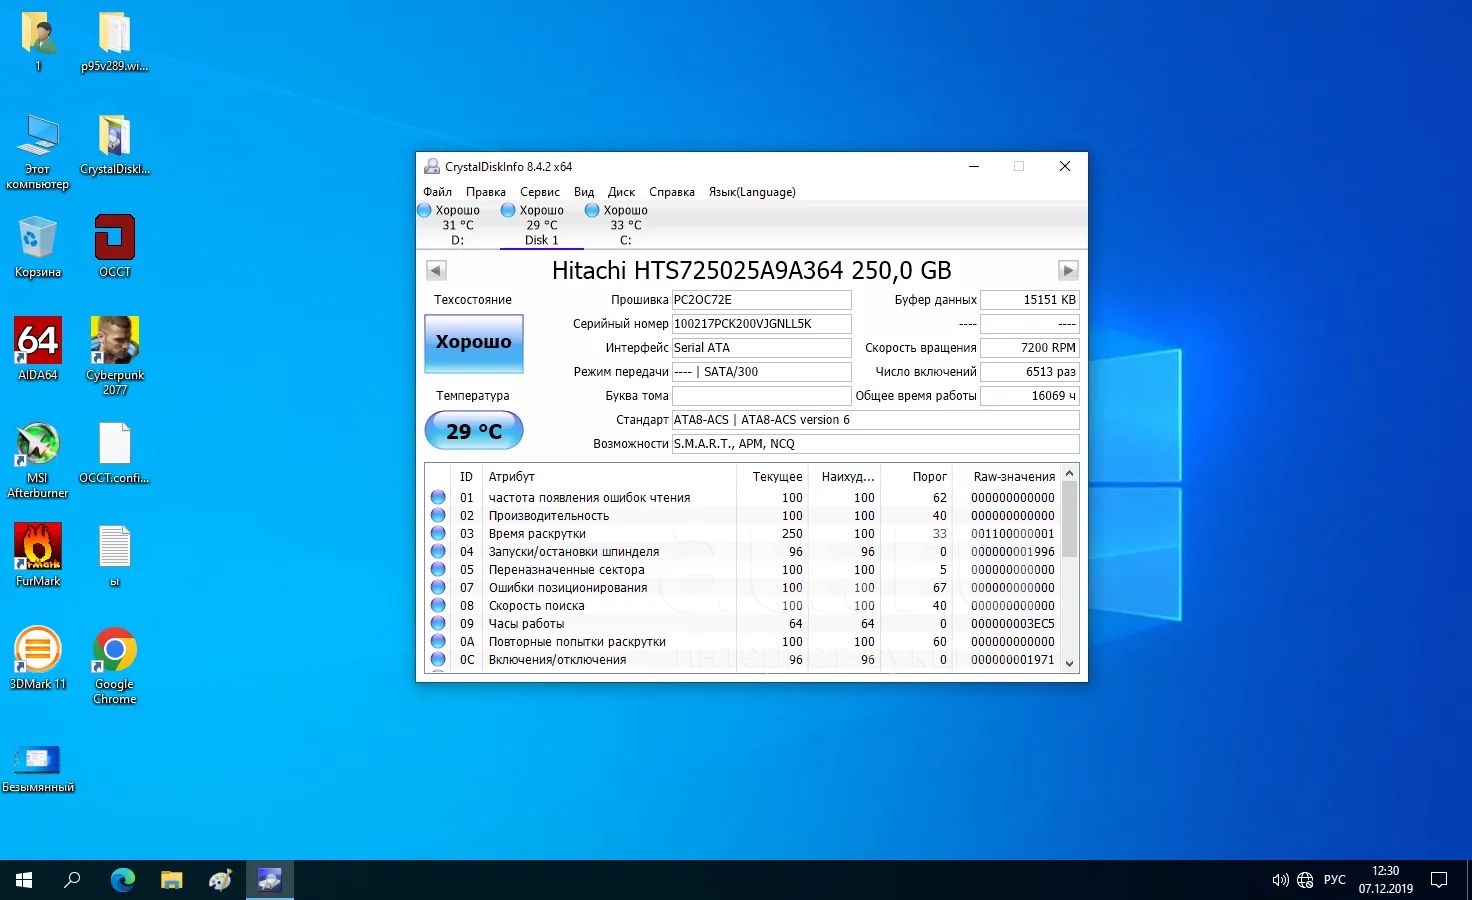Open OCCT.confi... file icon
Viewport: 1472px width, 900px height.
(115, 452)
